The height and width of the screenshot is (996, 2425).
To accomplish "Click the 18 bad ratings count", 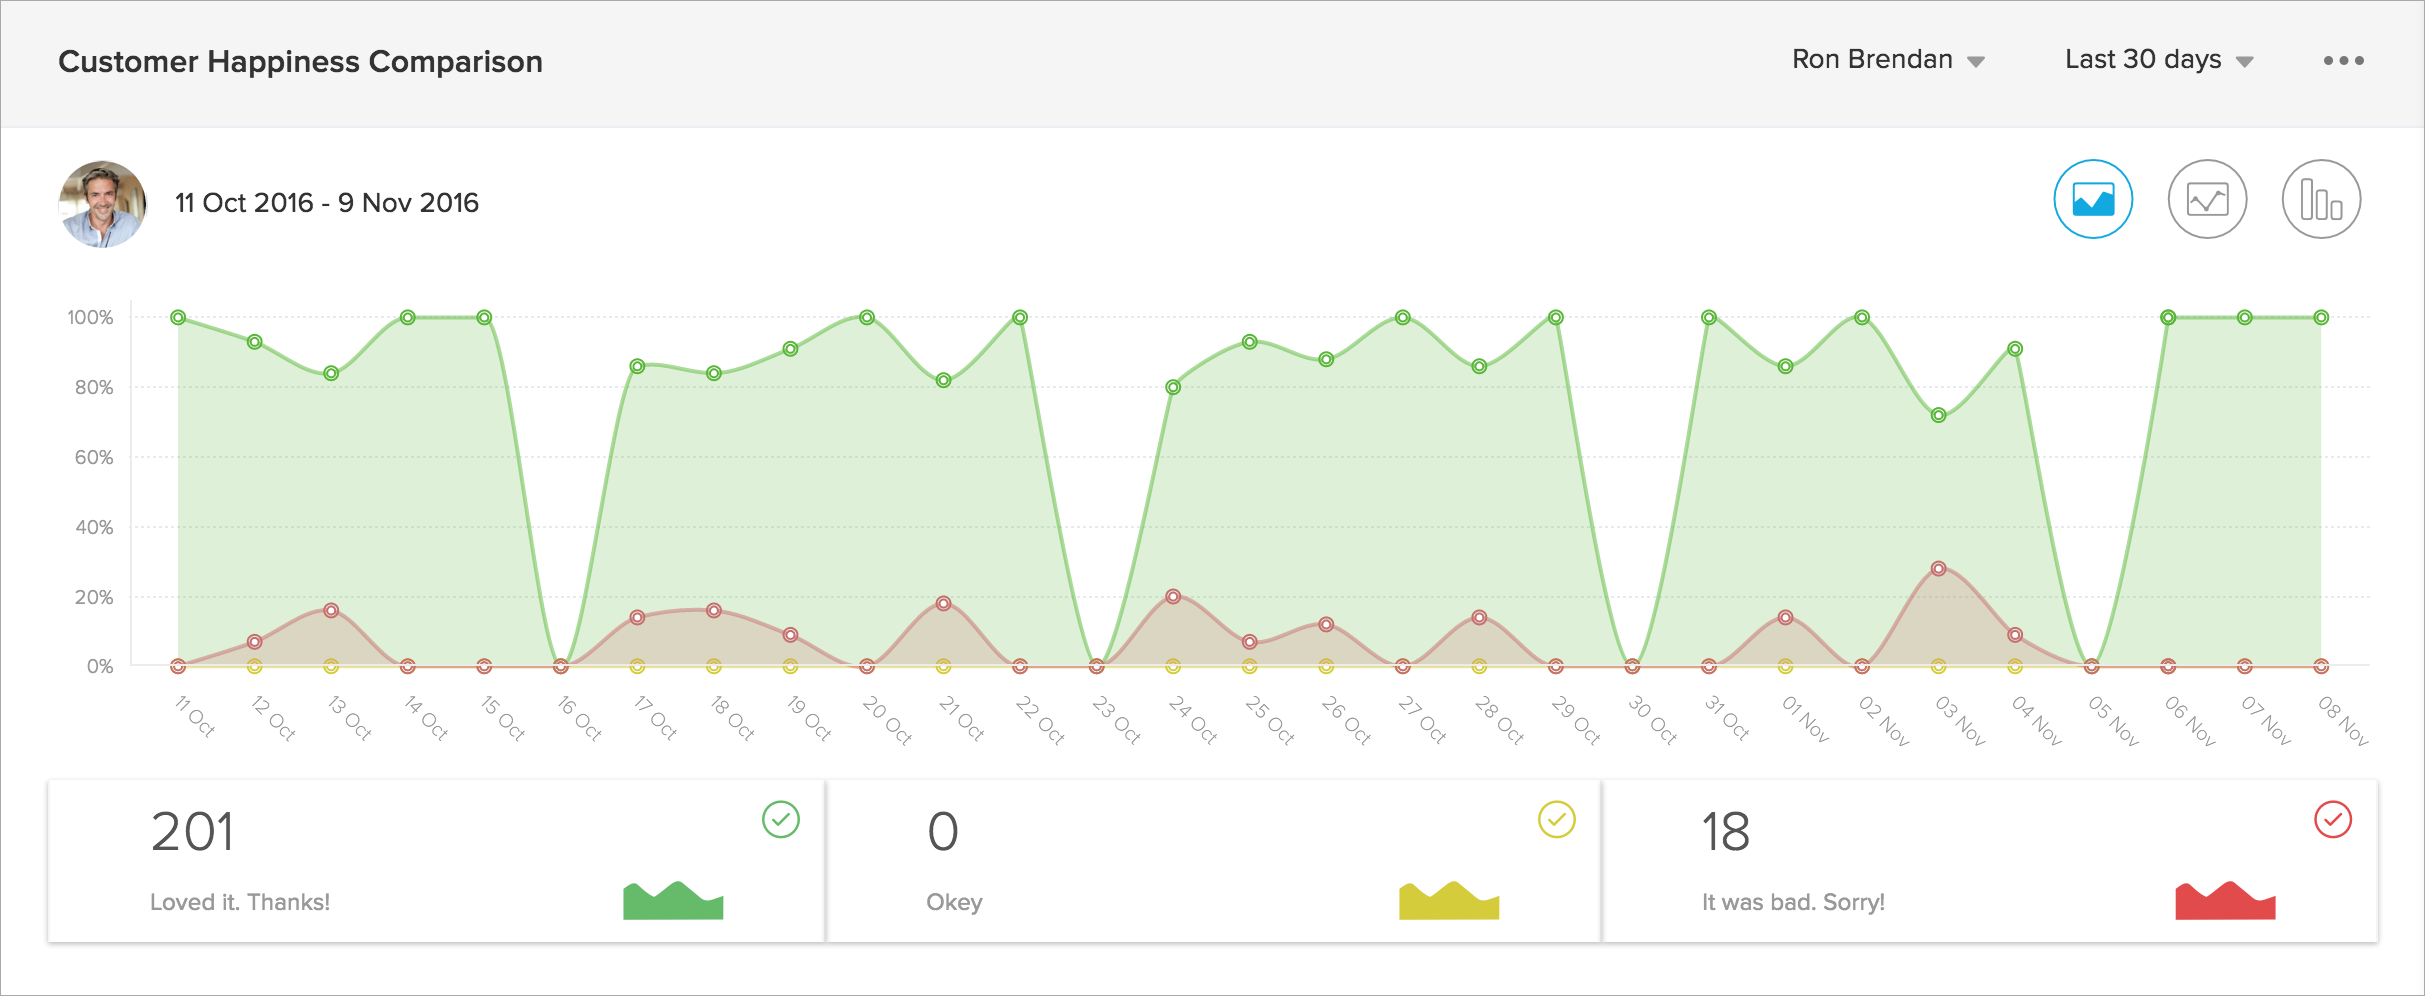I will (1725, 832).
